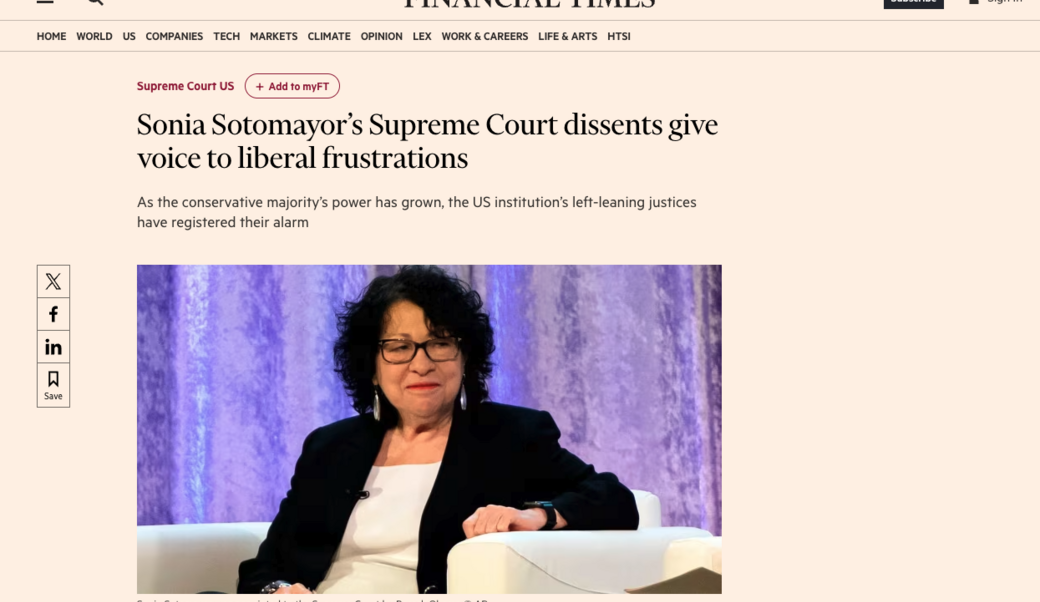Visit the CLIMATE section
The height and width of the screenshot is (602, 1040).
328,36
